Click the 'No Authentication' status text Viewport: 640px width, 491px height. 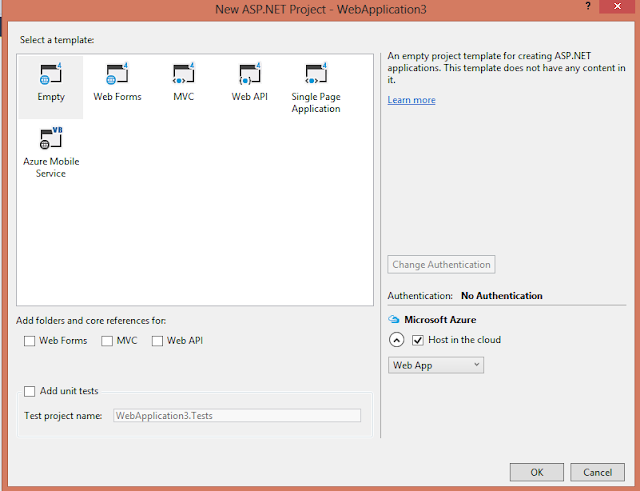502,295
